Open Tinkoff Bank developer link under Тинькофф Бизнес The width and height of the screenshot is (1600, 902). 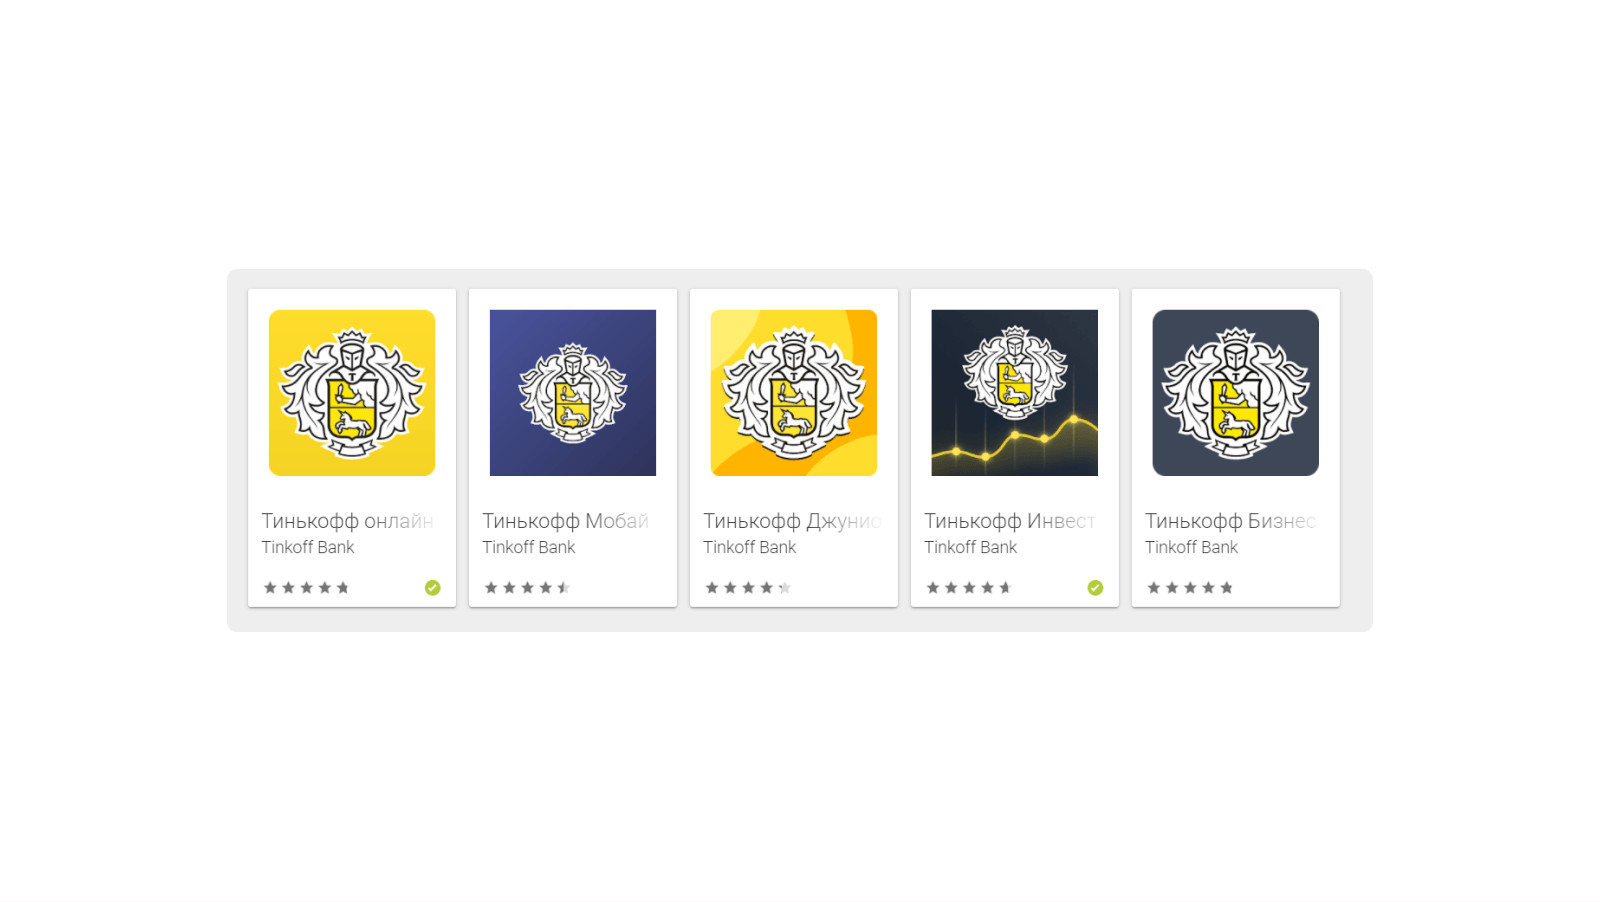[1192, 547]
